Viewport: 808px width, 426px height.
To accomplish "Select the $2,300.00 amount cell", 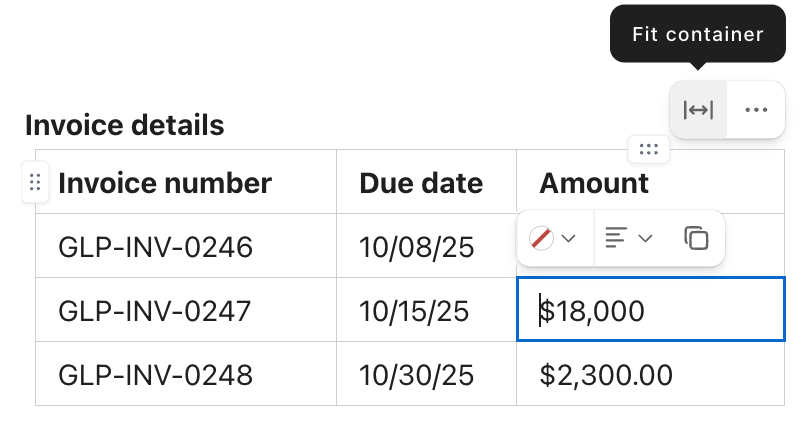I will (606, 375).
